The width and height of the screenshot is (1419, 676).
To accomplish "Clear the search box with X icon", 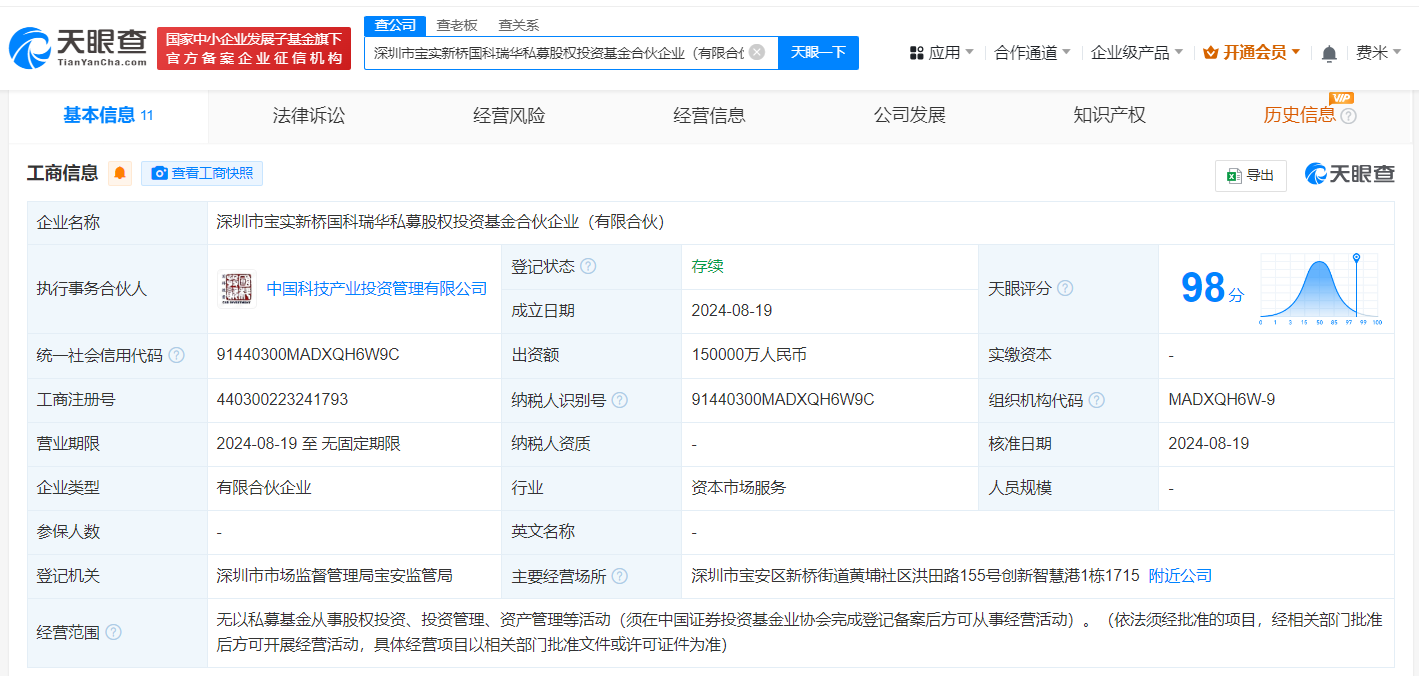I will (x=757, y=52).
